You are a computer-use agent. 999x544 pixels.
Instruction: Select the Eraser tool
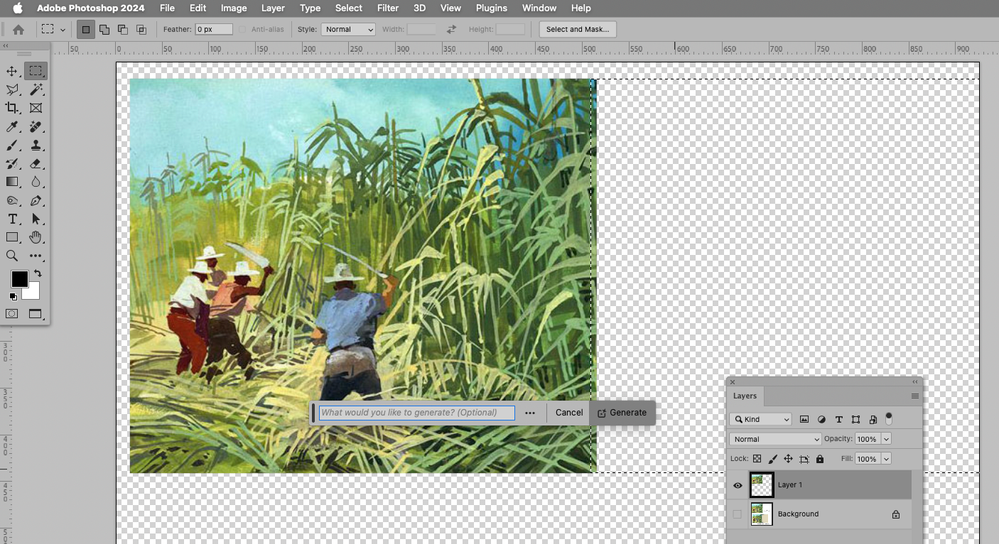click(x=36, y=164)
